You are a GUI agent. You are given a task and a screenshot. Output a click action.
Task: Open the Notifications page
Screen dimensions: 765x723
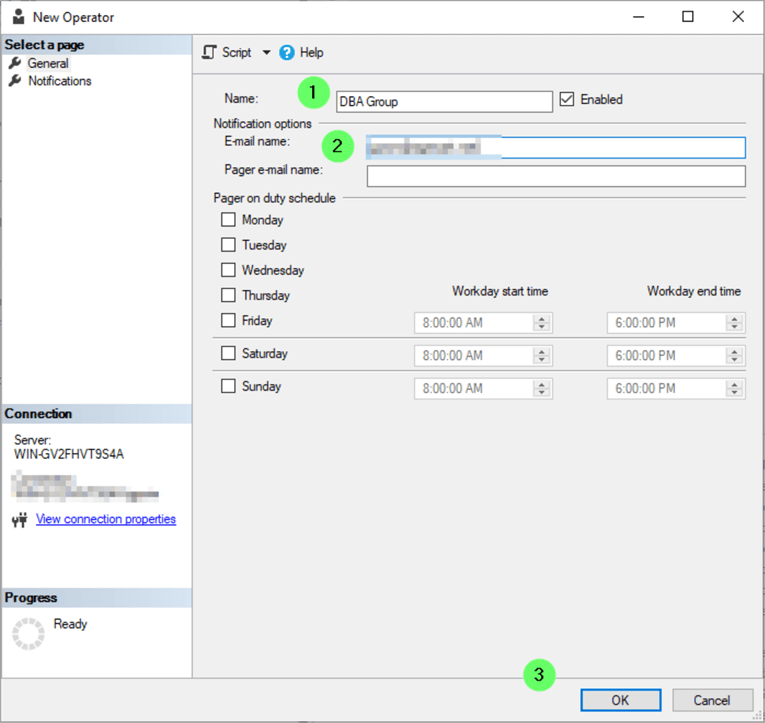click(59, 81)
